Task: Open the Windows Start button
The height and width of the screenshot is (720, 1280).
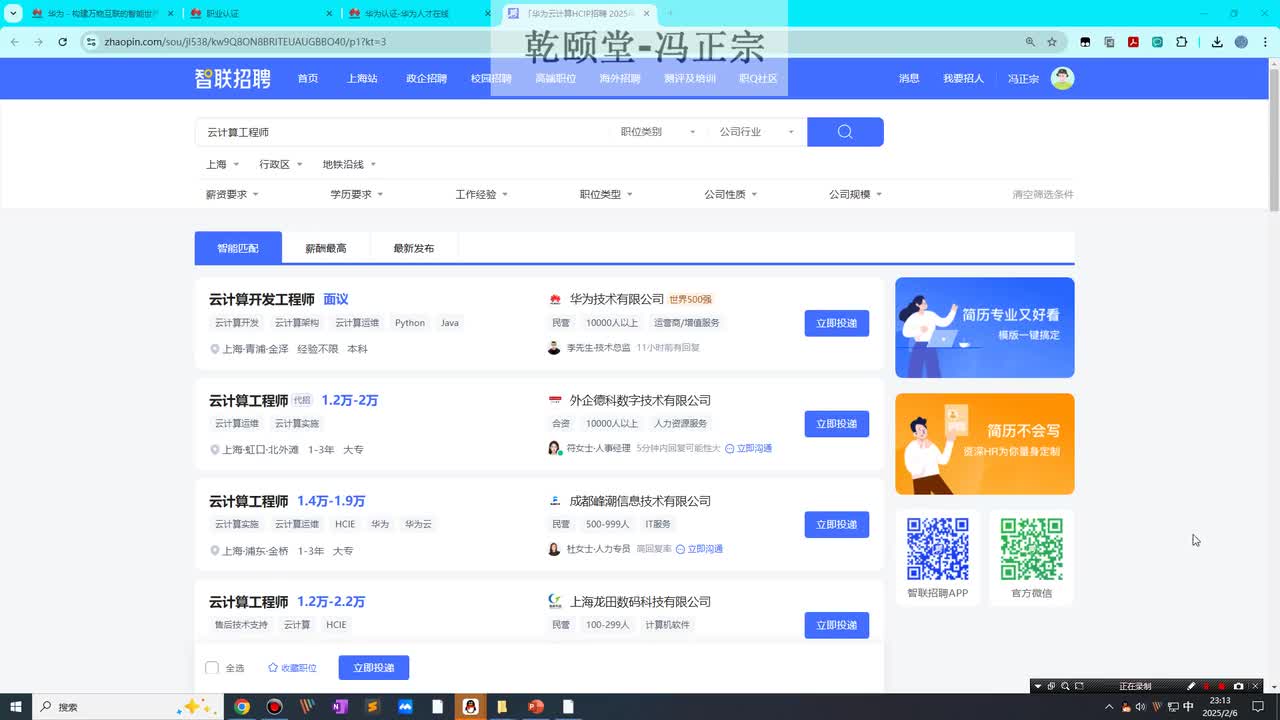Action: coord(15,707)
